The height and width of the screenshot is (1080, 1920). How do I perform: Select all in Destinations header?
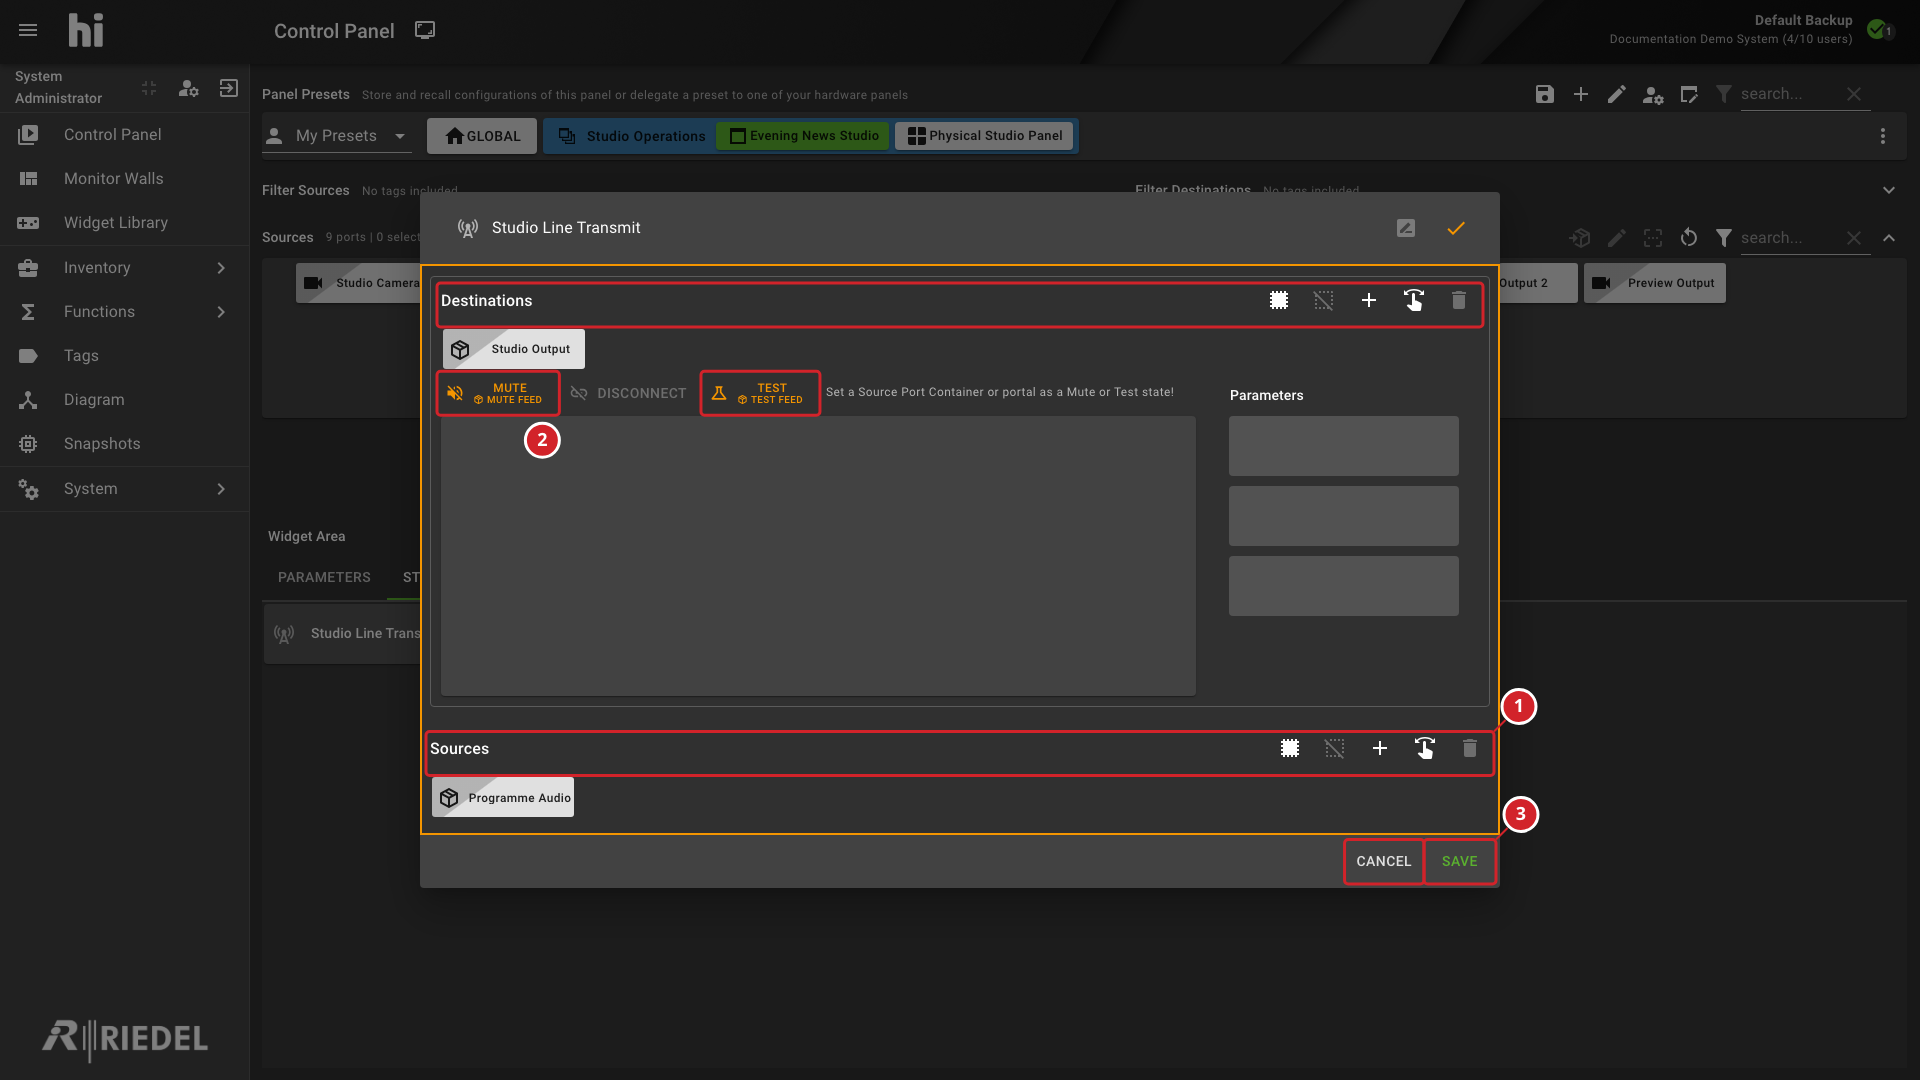1279,300
